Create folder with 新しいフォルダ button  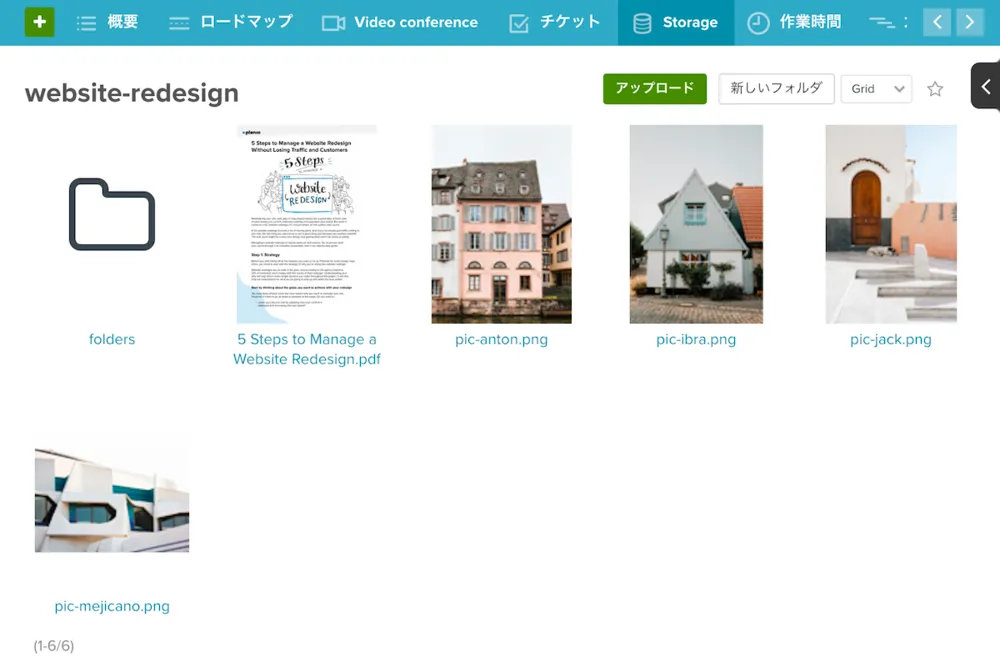coord(776,89)
